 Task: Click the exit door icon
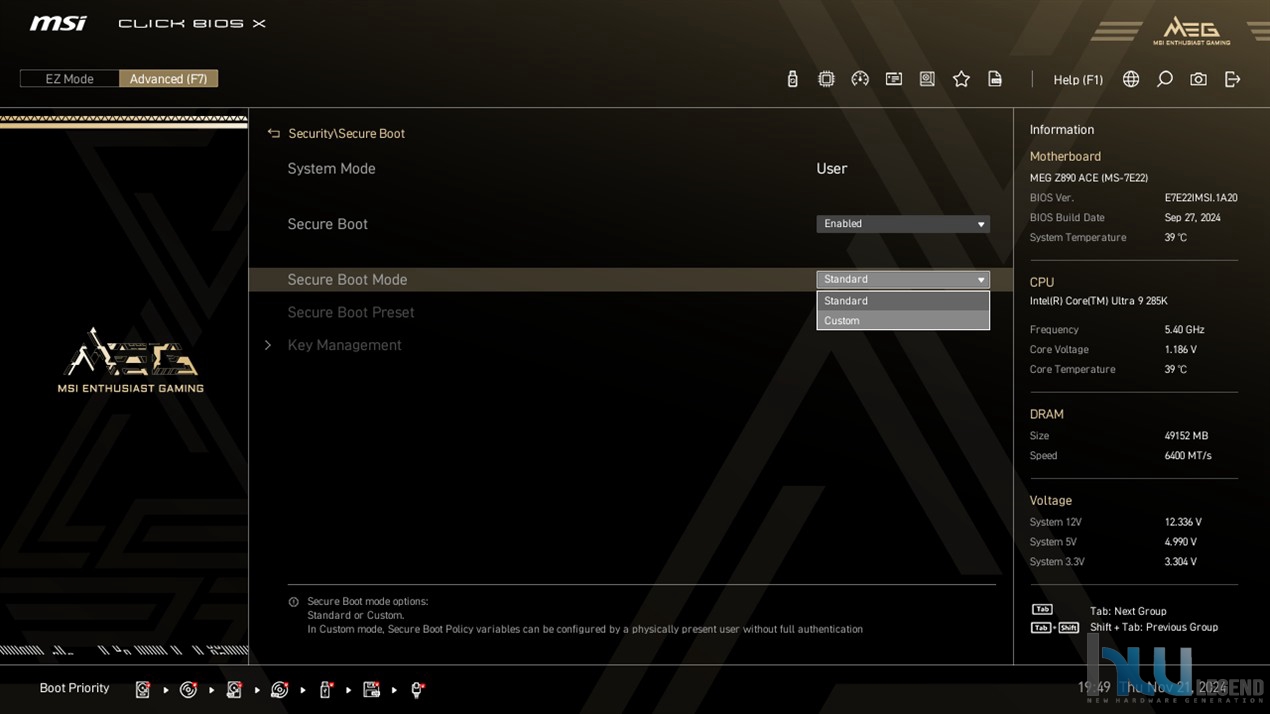pos(1232,79)
